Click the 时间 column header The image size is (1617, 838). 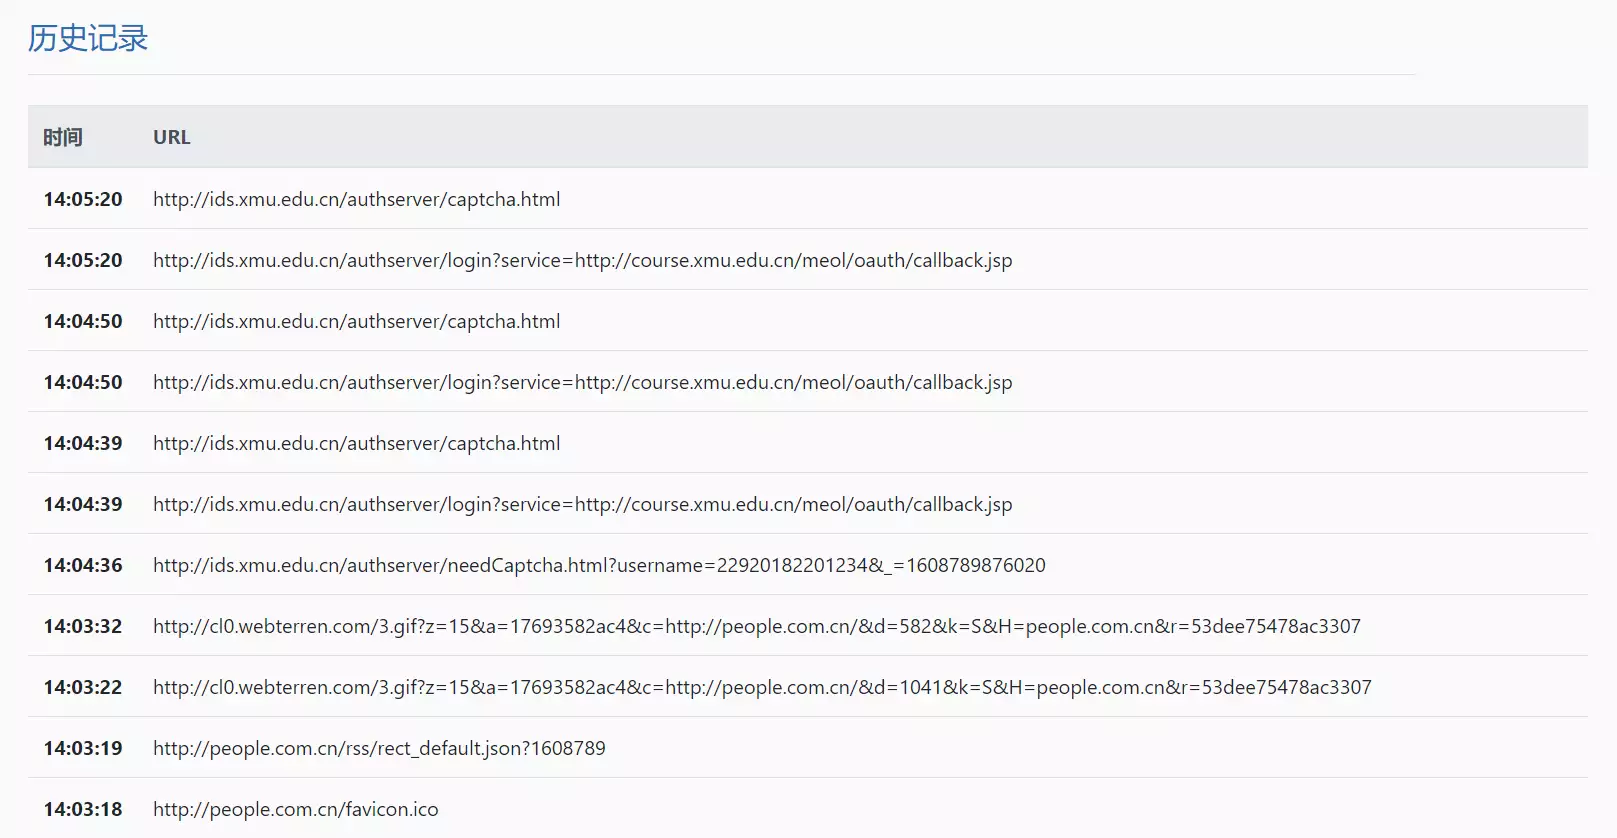click(x=62, y=137)
